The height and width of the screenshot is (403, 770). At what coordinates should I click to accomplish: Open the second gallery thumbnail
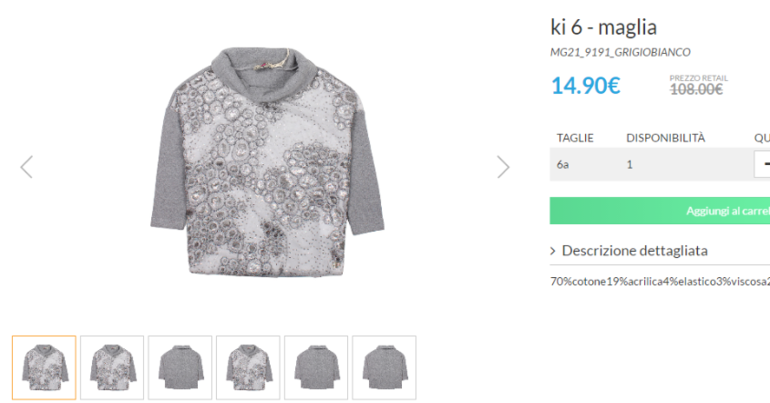pyautogui.click(x=112, y=367)
